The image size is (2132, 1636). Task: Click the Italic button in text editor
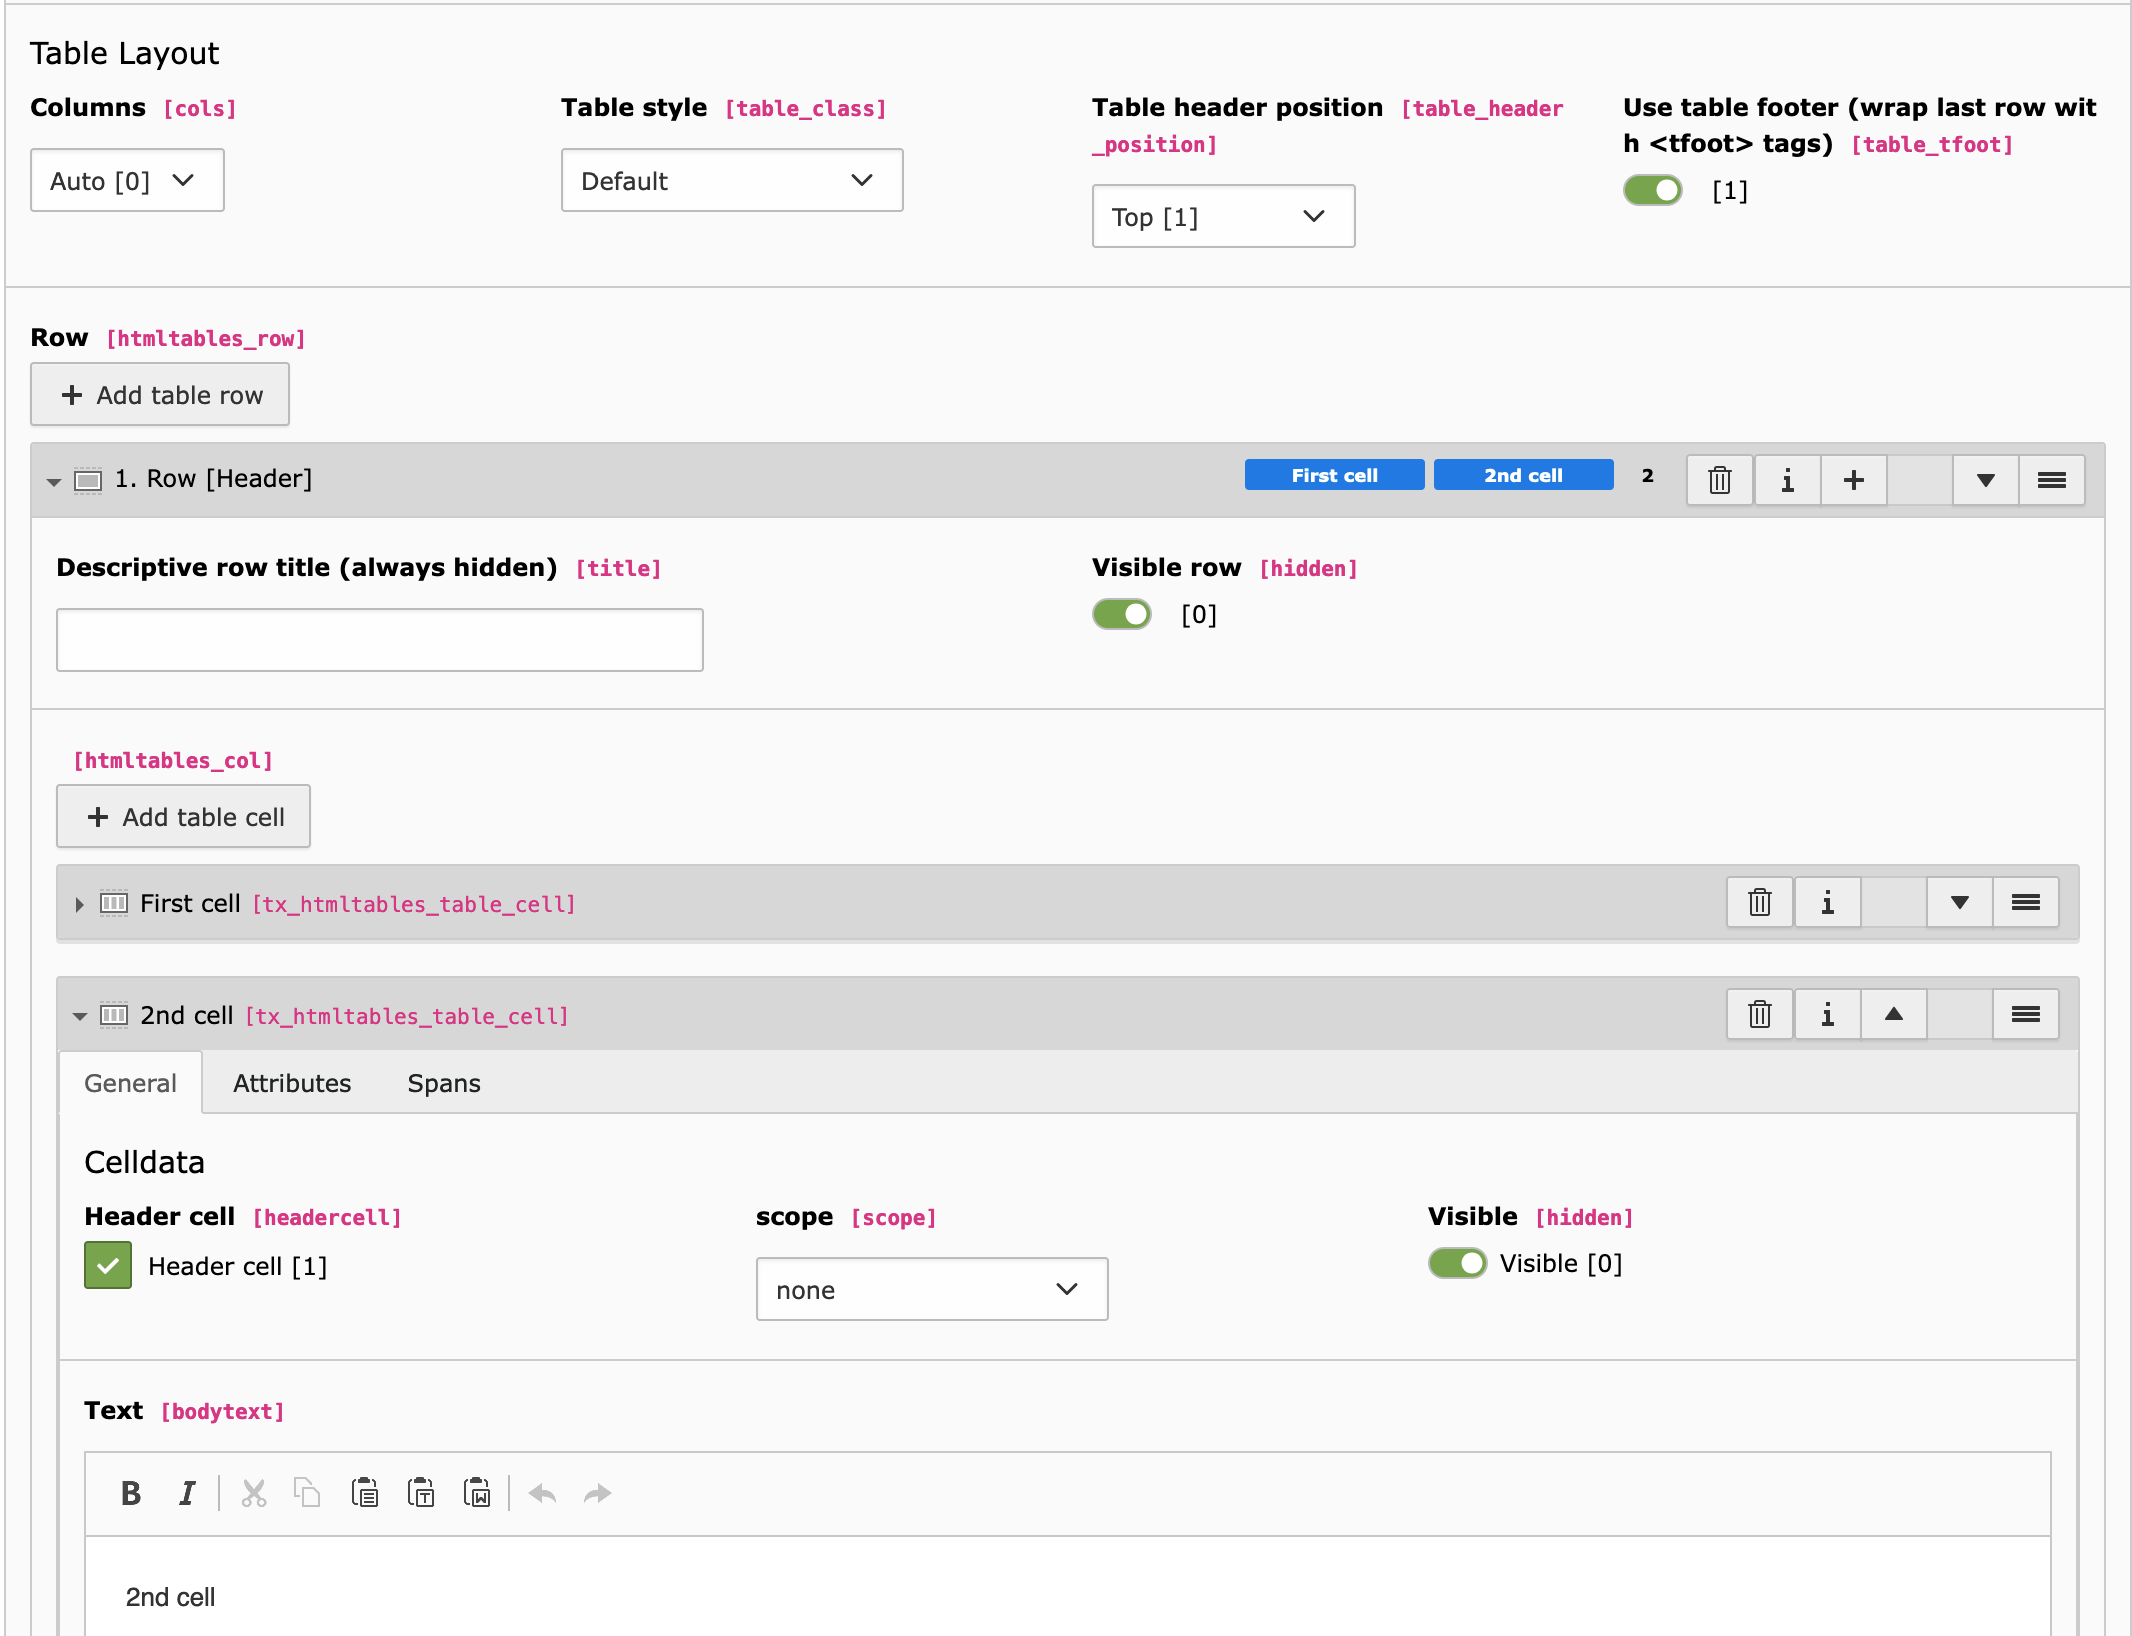click(187, 1493)
